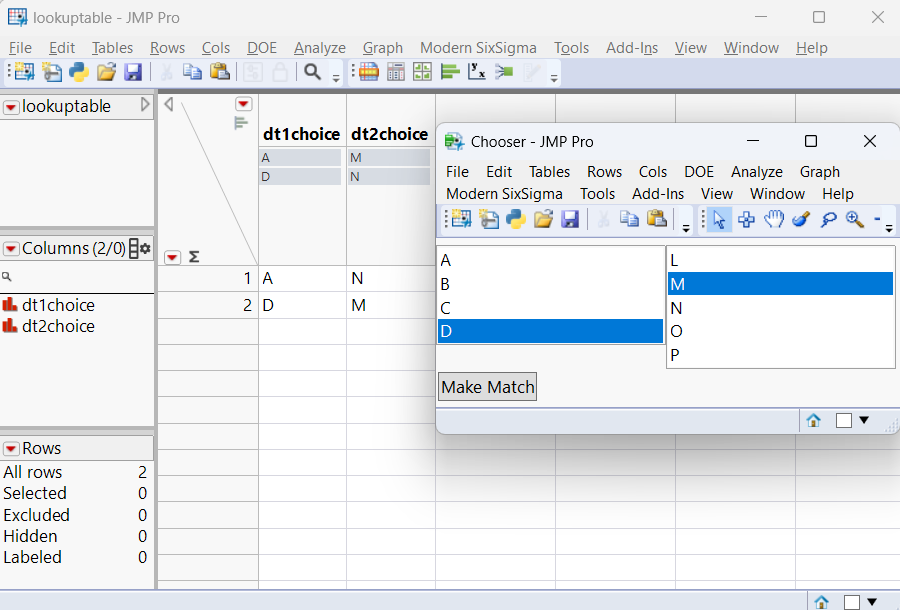Click the home icon in lookuptable status bar

821,602
